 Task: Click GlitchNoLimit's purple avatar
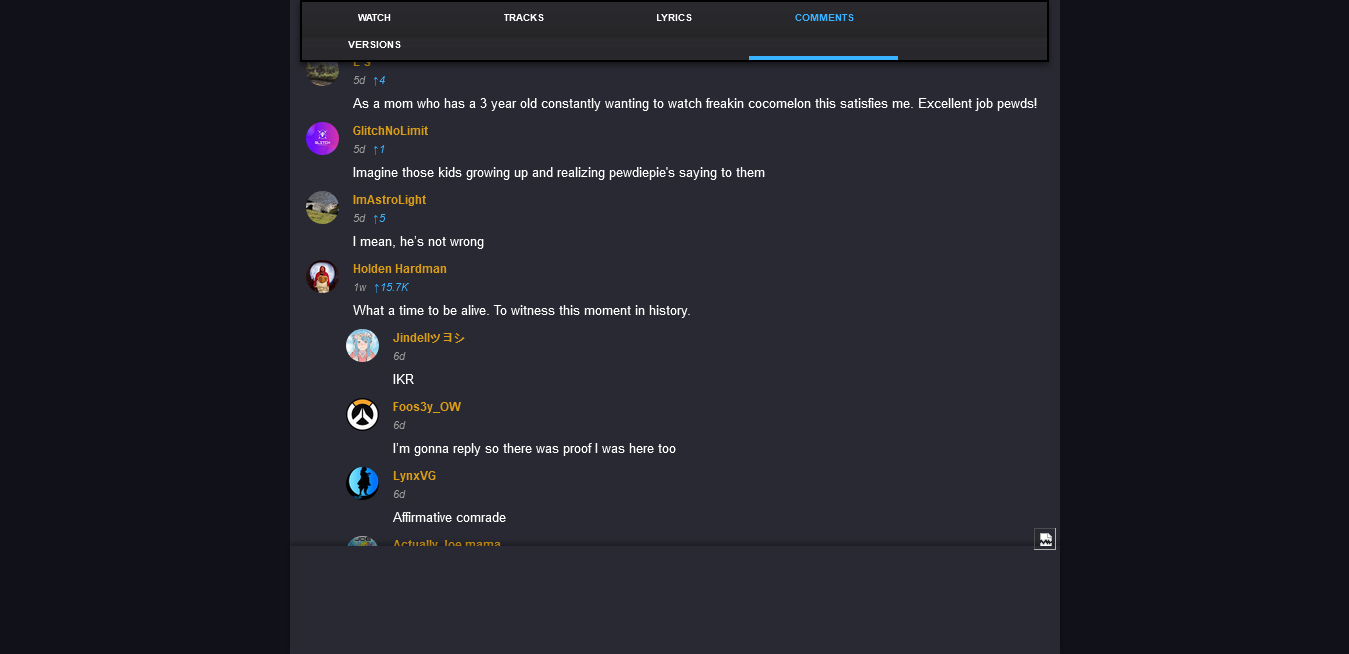point(322,139)
